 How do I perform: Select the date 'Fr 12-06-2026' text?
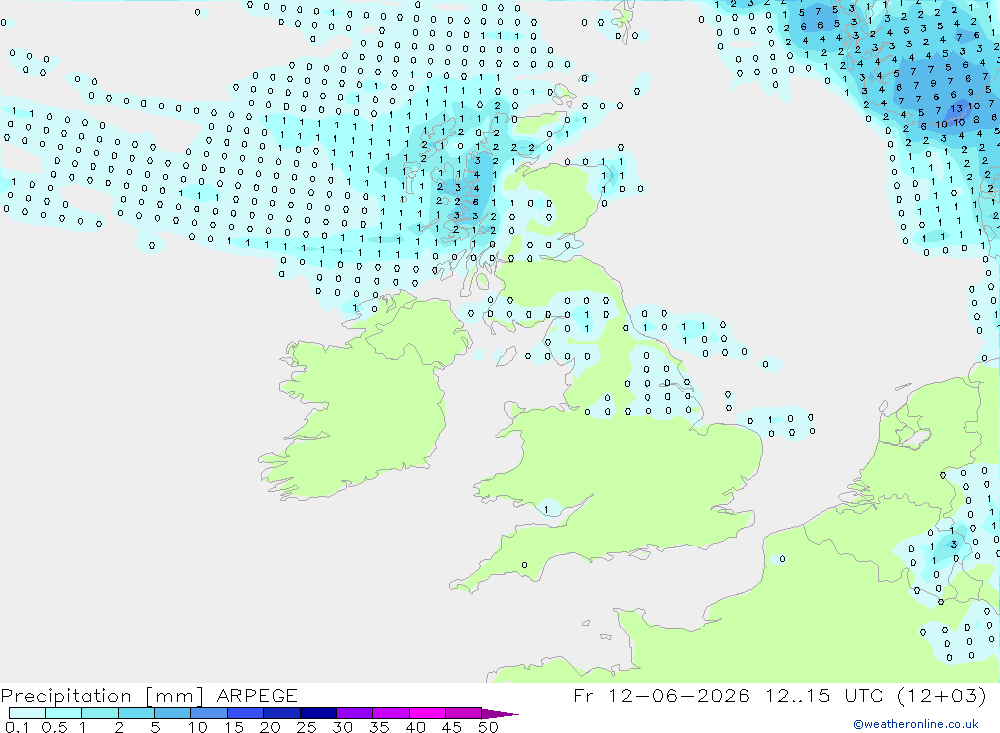661,695
